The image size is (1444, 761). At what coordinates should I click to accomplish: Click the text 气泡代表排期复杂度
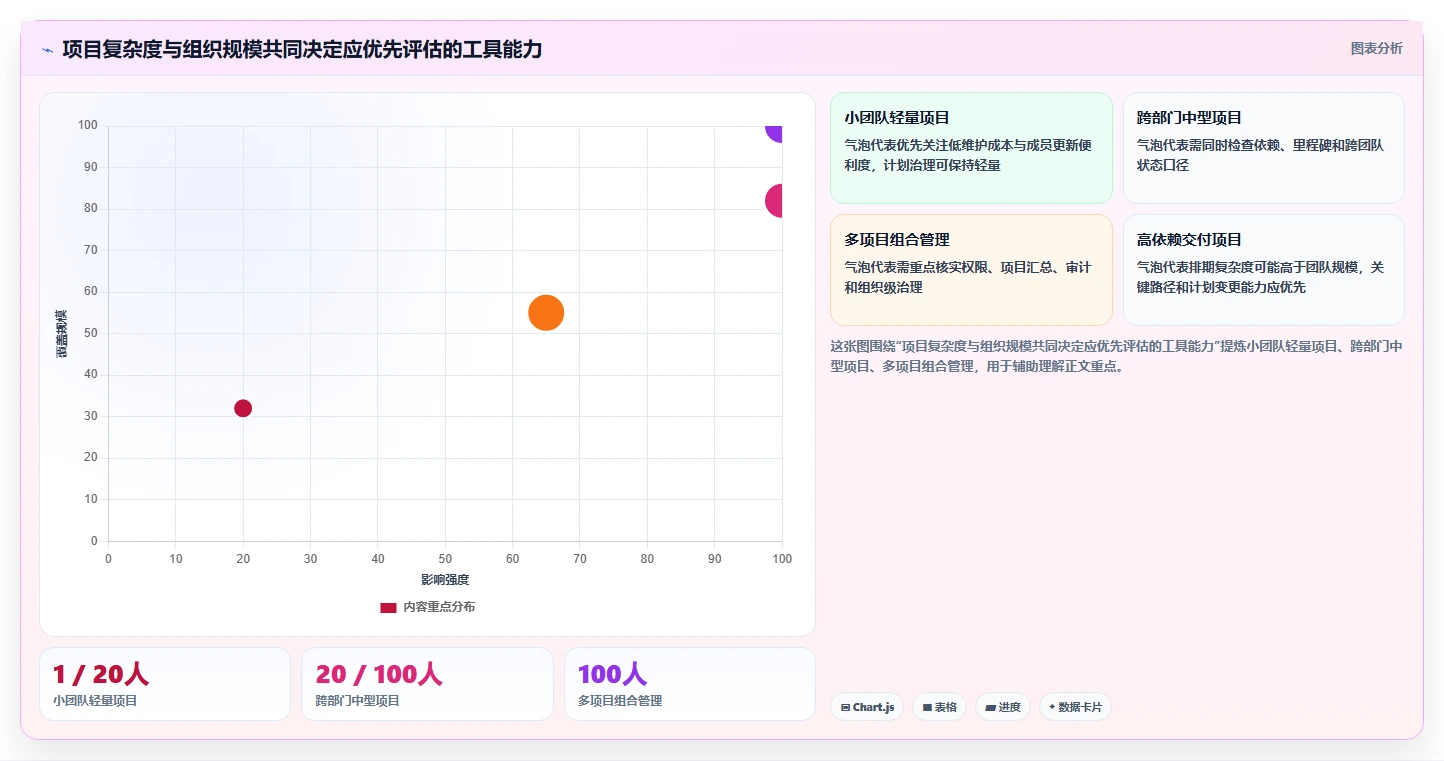[x=1260, y=277]
